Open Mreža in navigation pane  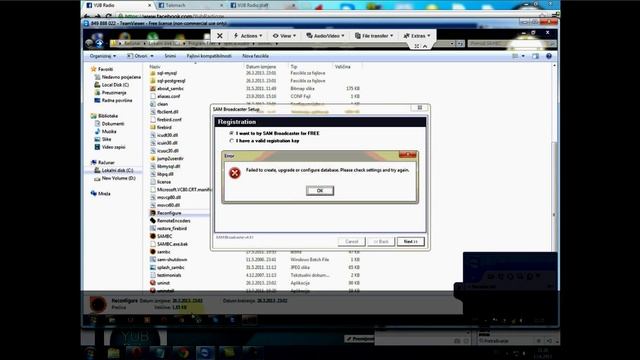coord(100,193)
